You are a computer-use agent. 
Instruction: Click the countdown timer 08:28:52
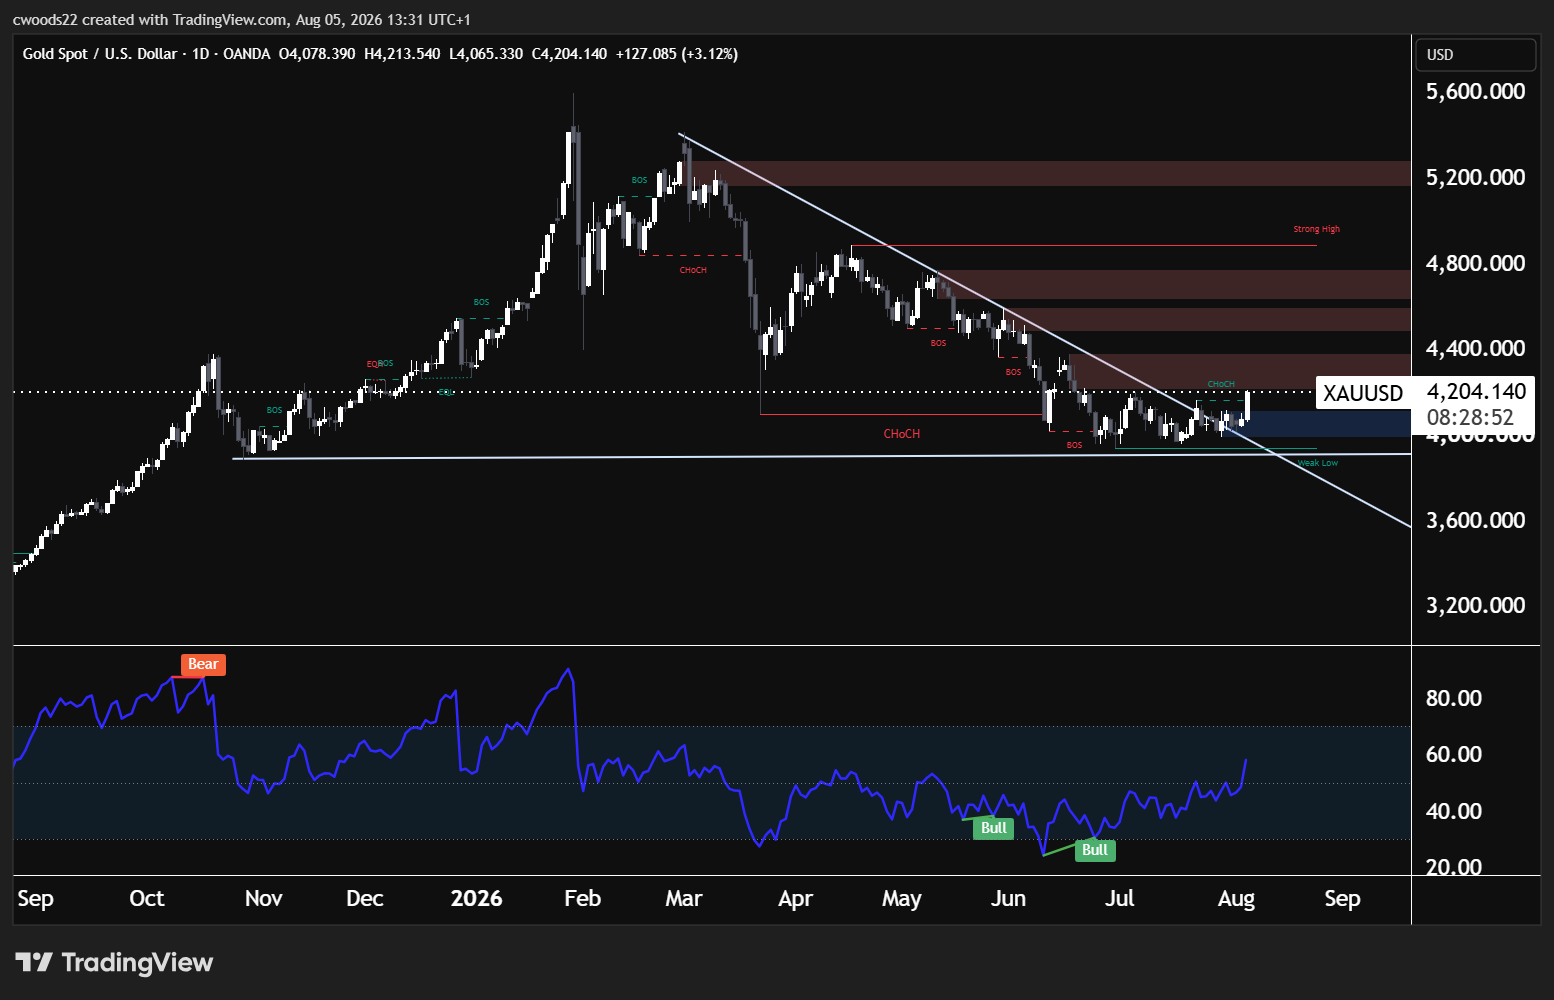pos(1470,418)
